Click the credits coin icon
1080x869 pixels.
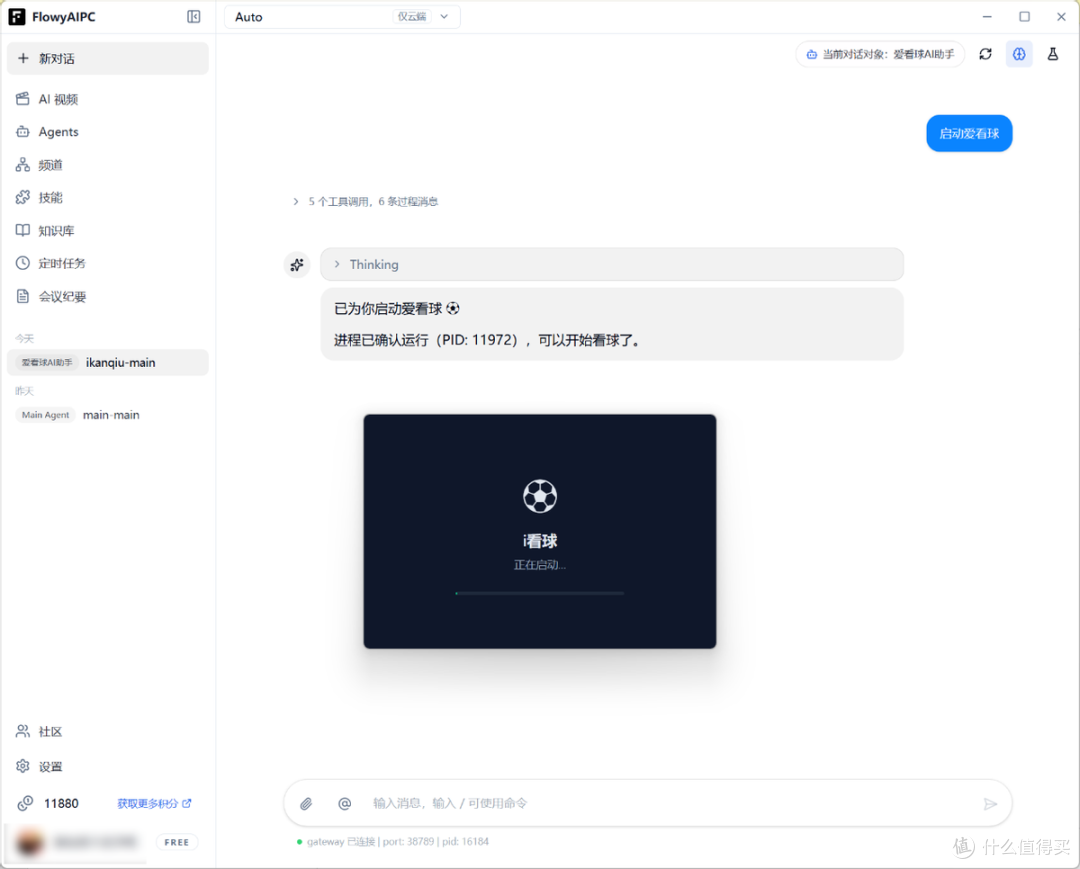point(25,804)
